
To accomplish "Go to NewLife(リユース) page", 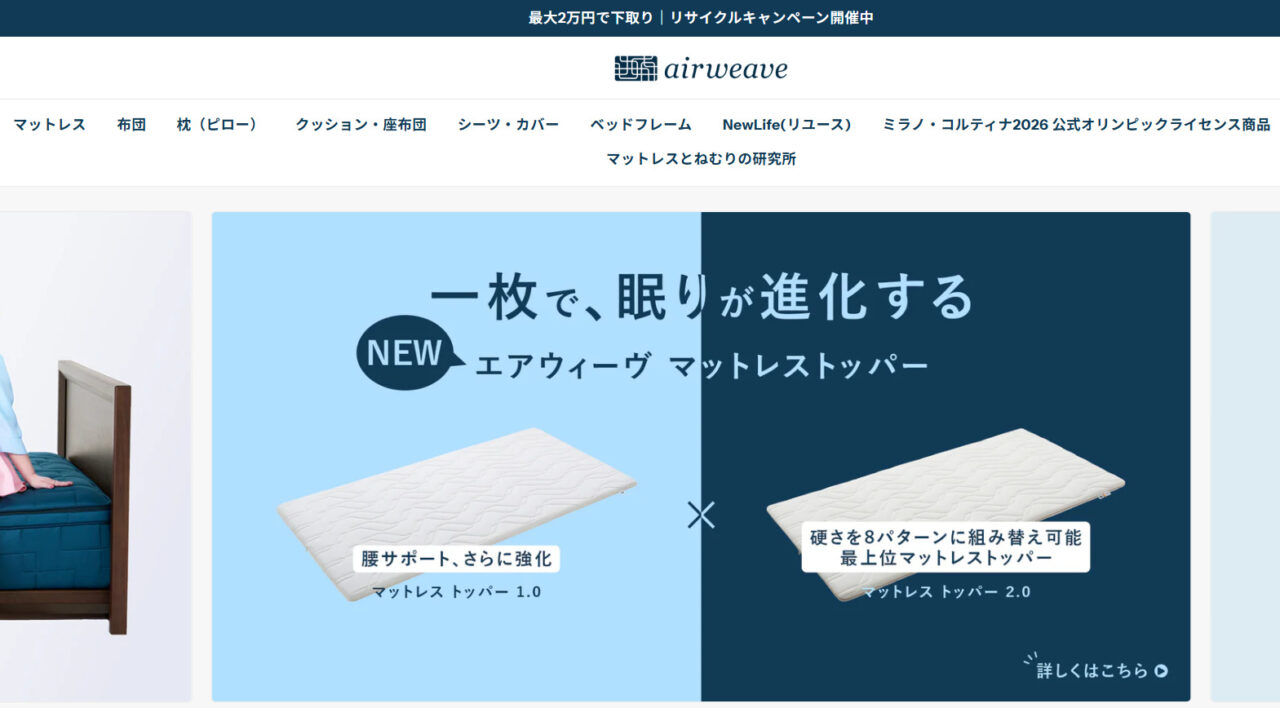I will [x=787, y=125].
